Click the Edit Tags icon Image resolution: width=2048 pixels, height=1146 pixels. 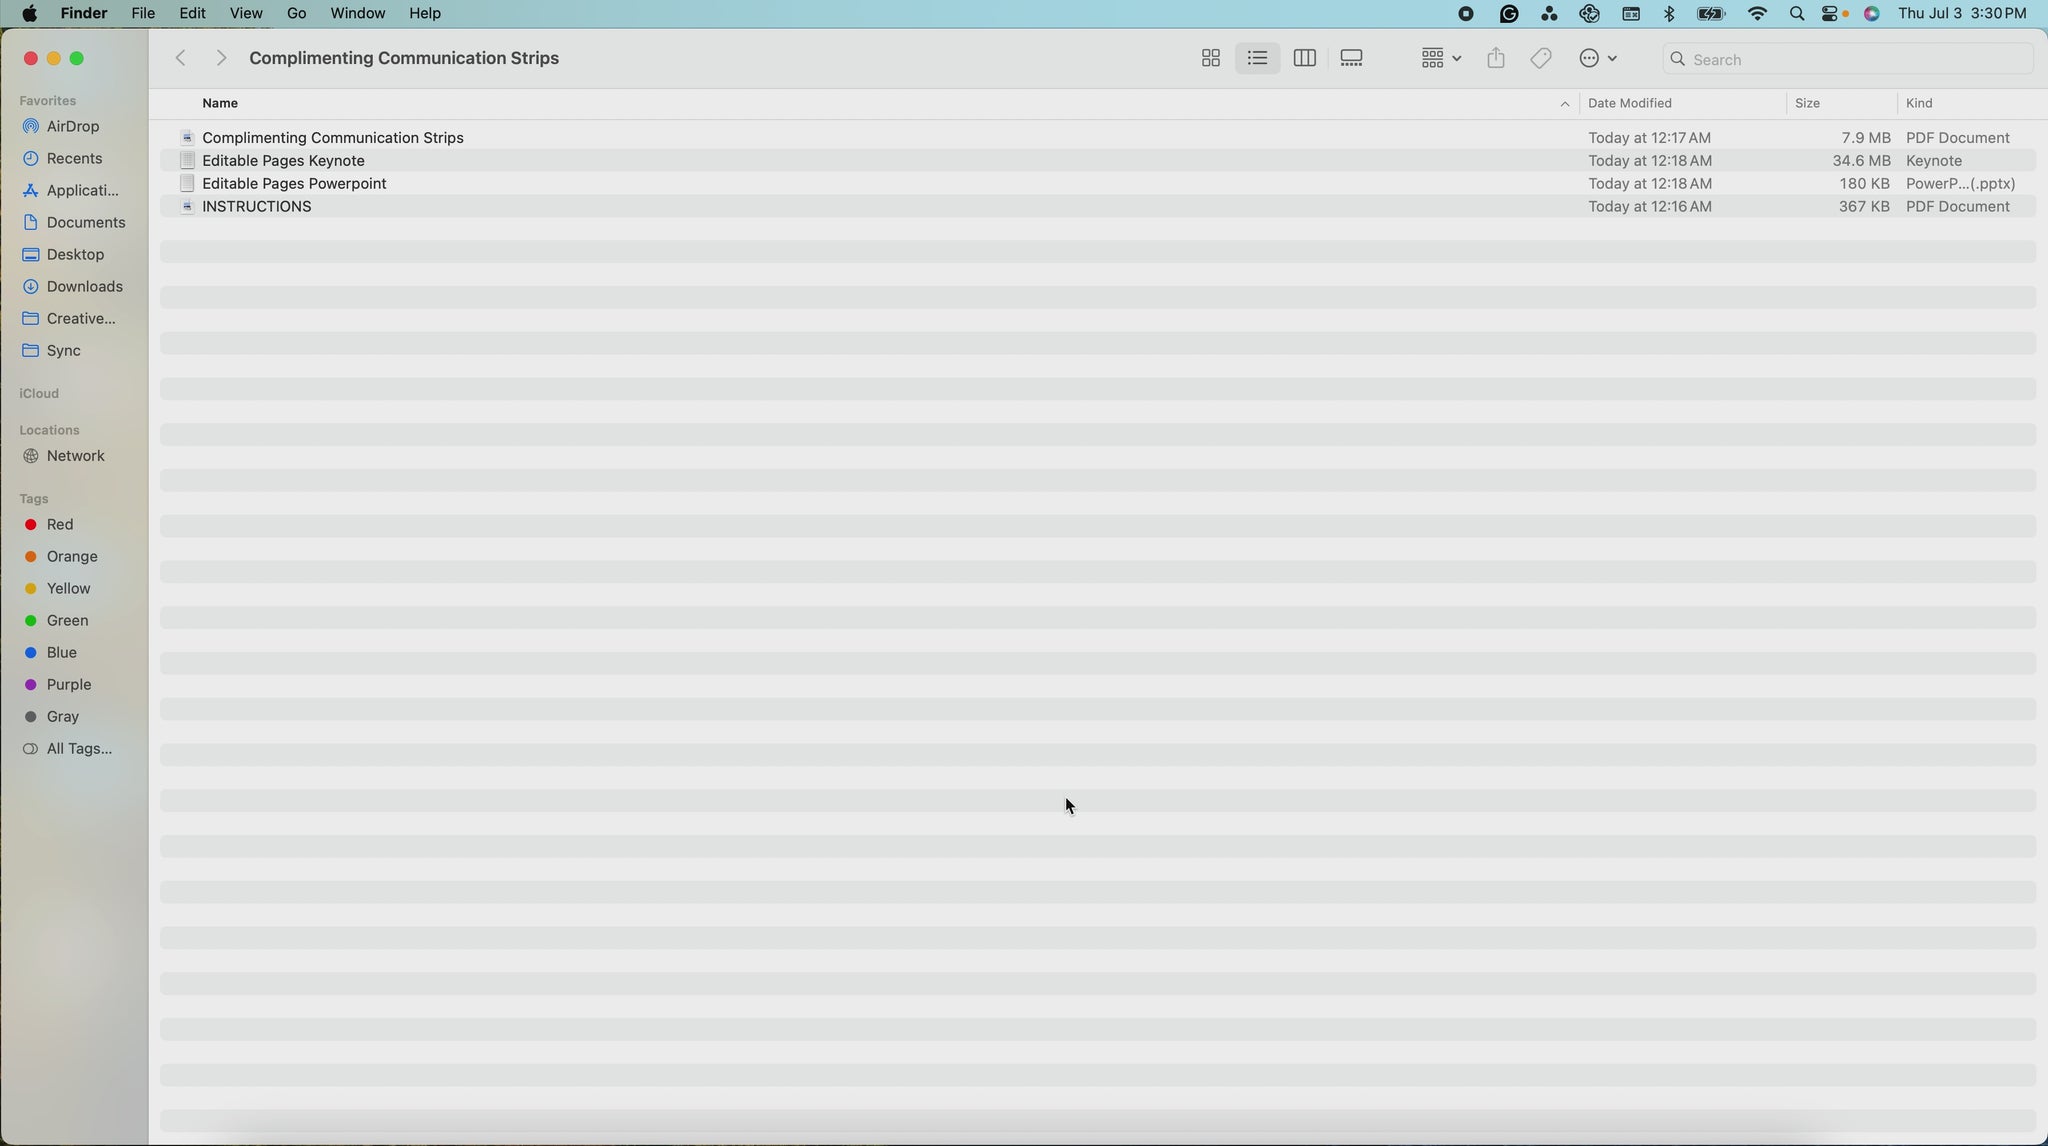(1541, 59)
